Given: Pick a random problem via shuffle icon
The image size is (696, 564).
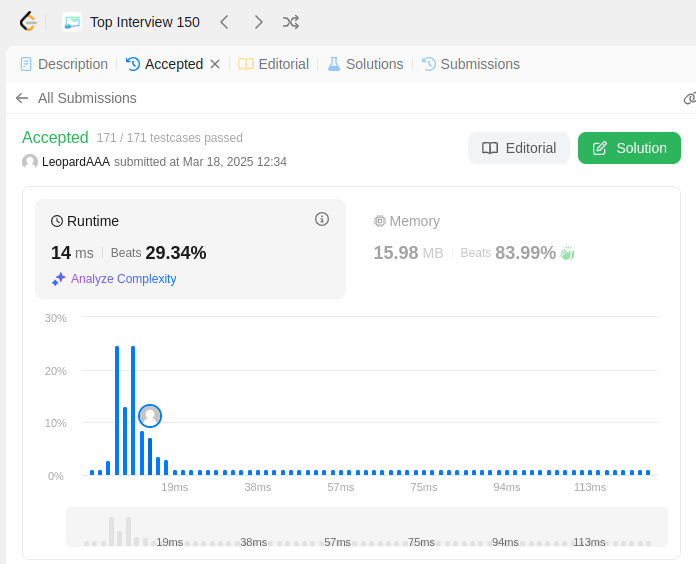Looking at the screenshot, I should tap(291, 22).
